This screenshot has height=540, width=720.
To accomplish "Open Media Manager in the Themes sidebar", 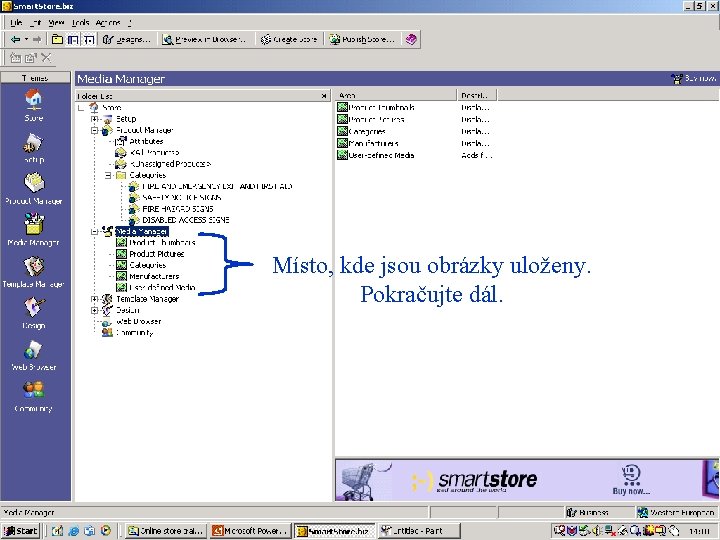I will 34,230.
